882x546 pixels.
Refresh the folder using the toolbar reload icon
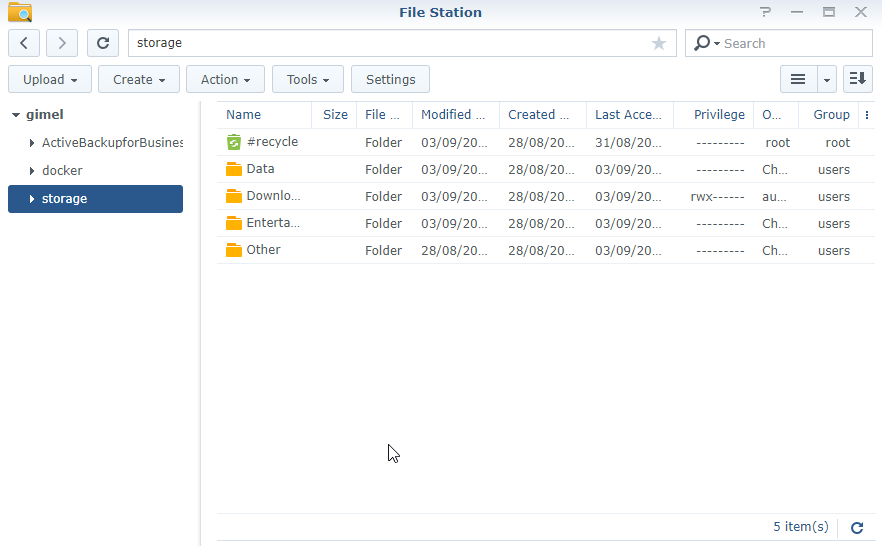(103, 43)
